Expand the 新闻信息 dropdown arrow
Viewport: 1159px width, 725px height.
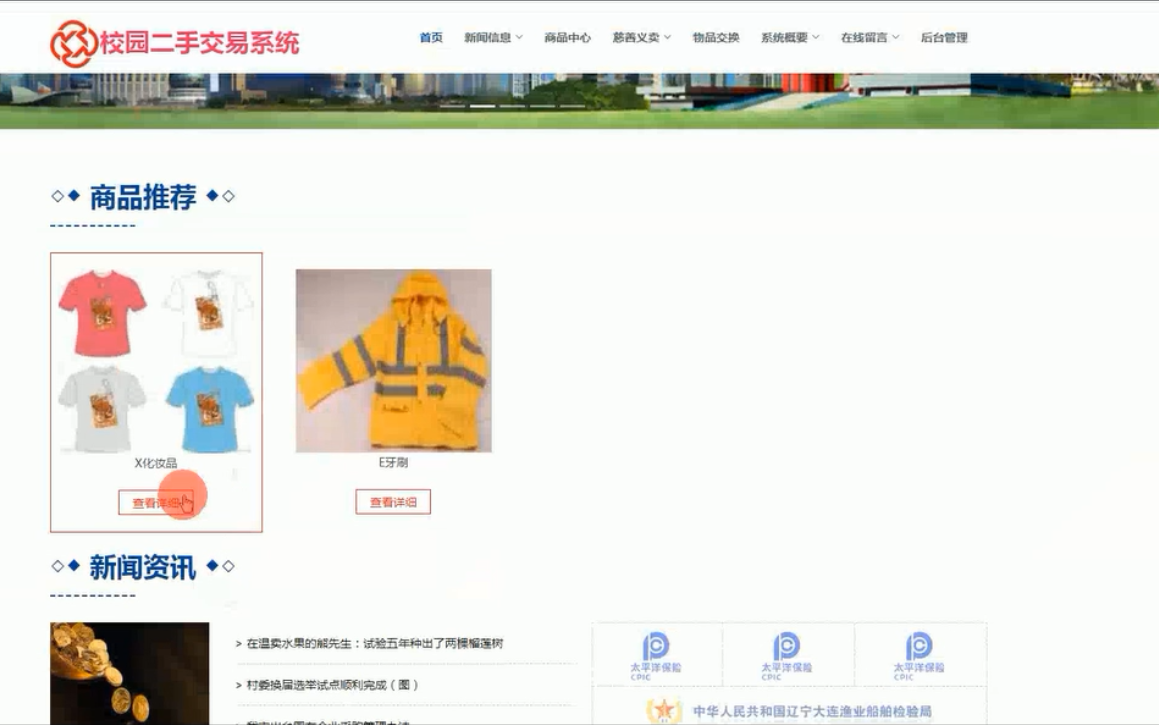pyautogui.click(x=519, y=37)
